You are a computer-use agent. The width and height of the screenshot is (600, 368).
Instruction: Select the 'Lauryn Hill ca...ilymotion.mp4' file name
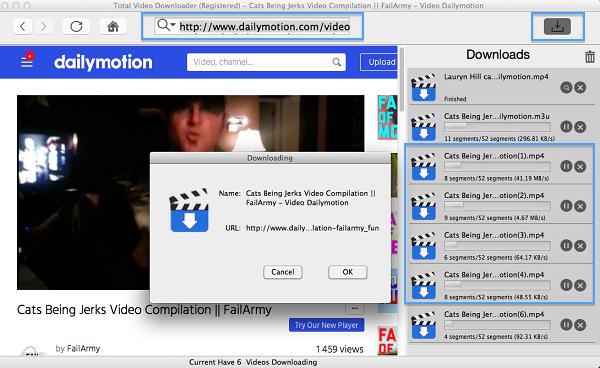[x=496, y=77]
